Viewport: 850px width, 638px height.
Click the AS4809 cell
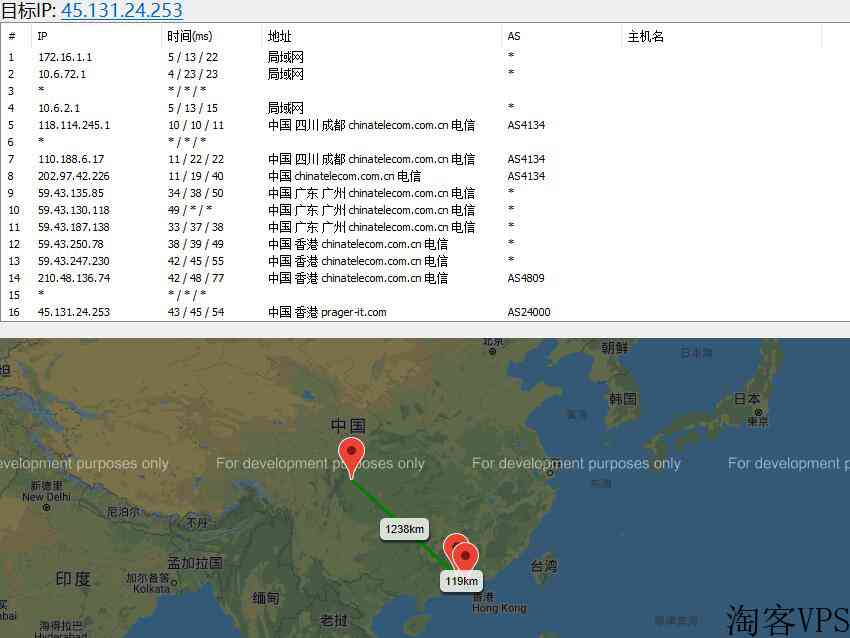coord(526,278)
